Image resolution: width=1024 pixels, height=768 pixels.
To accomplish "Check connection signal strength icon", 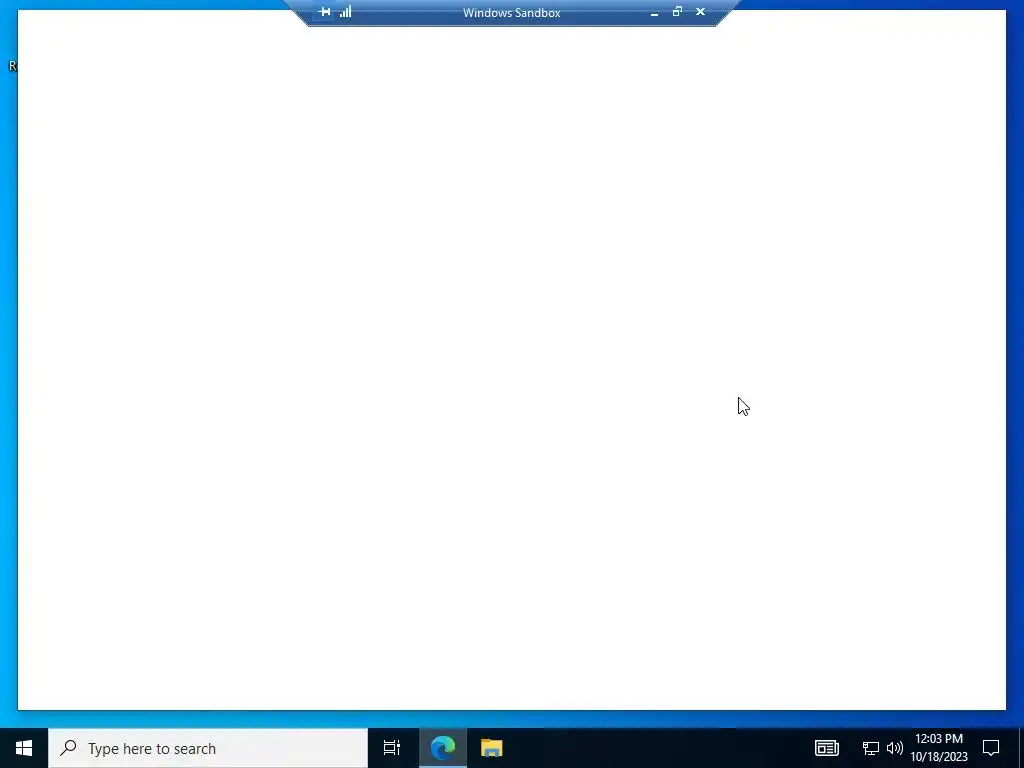I will click(x=345, y=12).
